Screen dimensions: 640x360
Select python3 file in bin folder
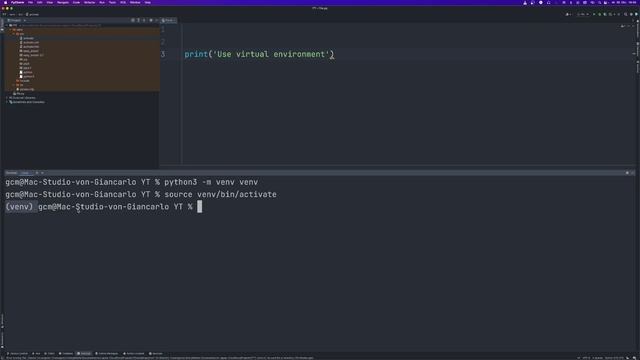[x=27, y=76]
